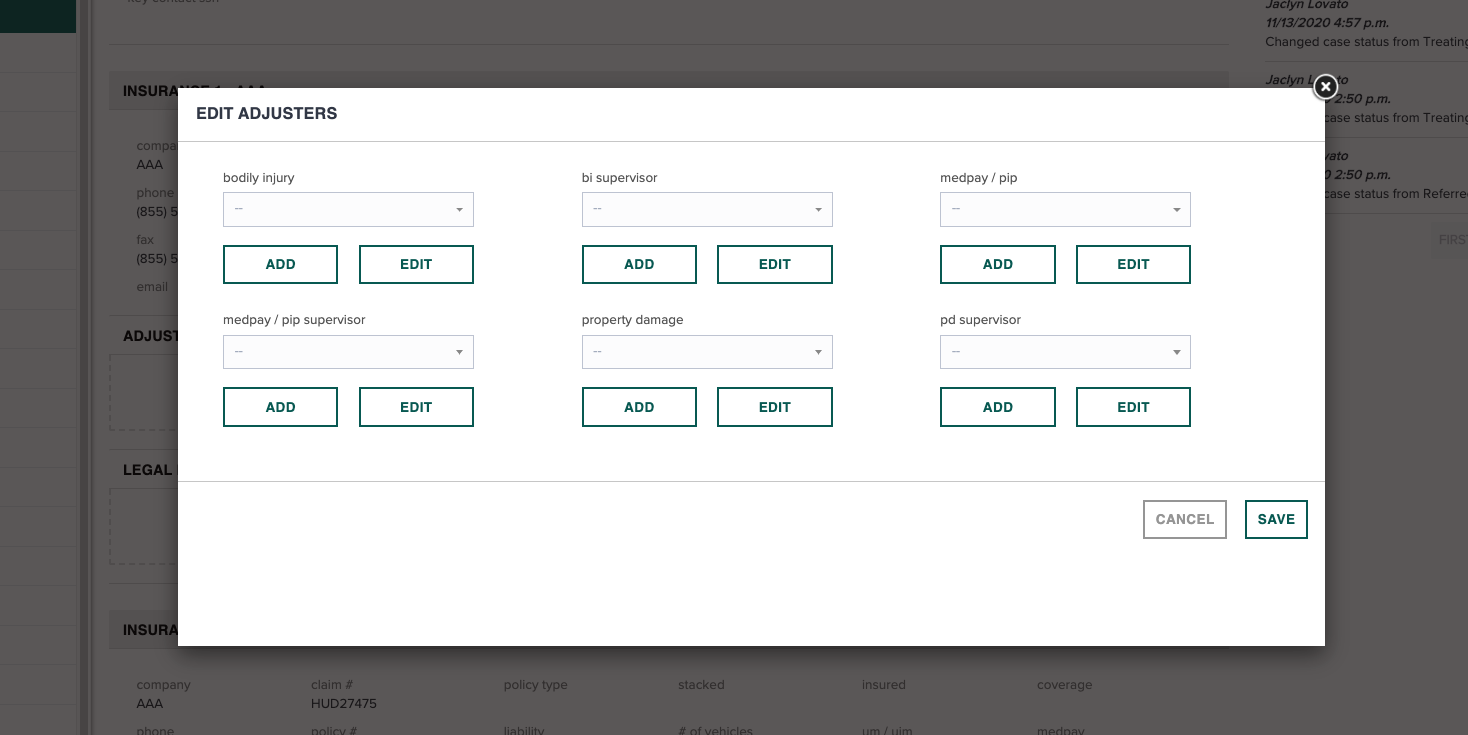Add a bodily injury adjuster

280,264
